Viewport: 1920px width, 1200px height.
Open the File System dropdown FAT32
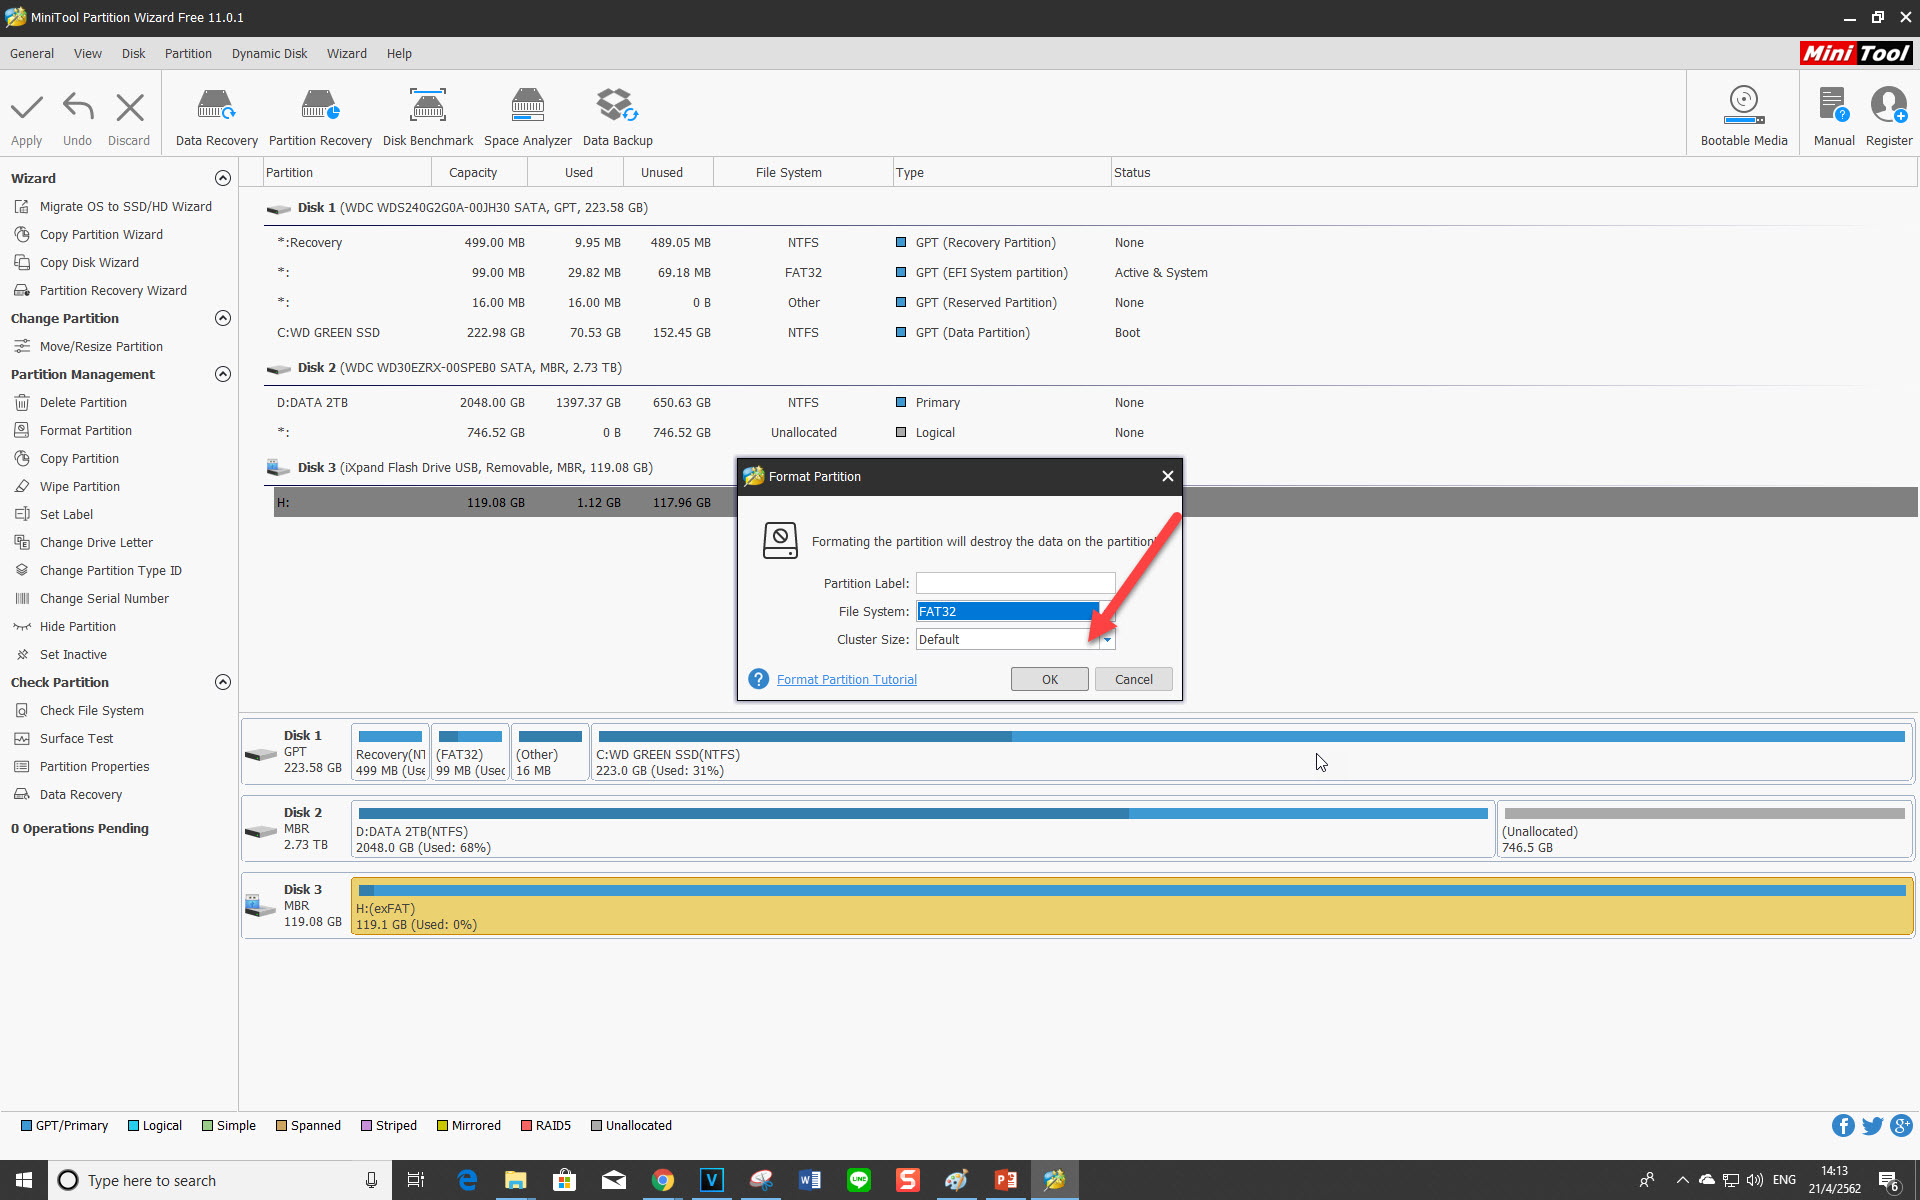1015,611
